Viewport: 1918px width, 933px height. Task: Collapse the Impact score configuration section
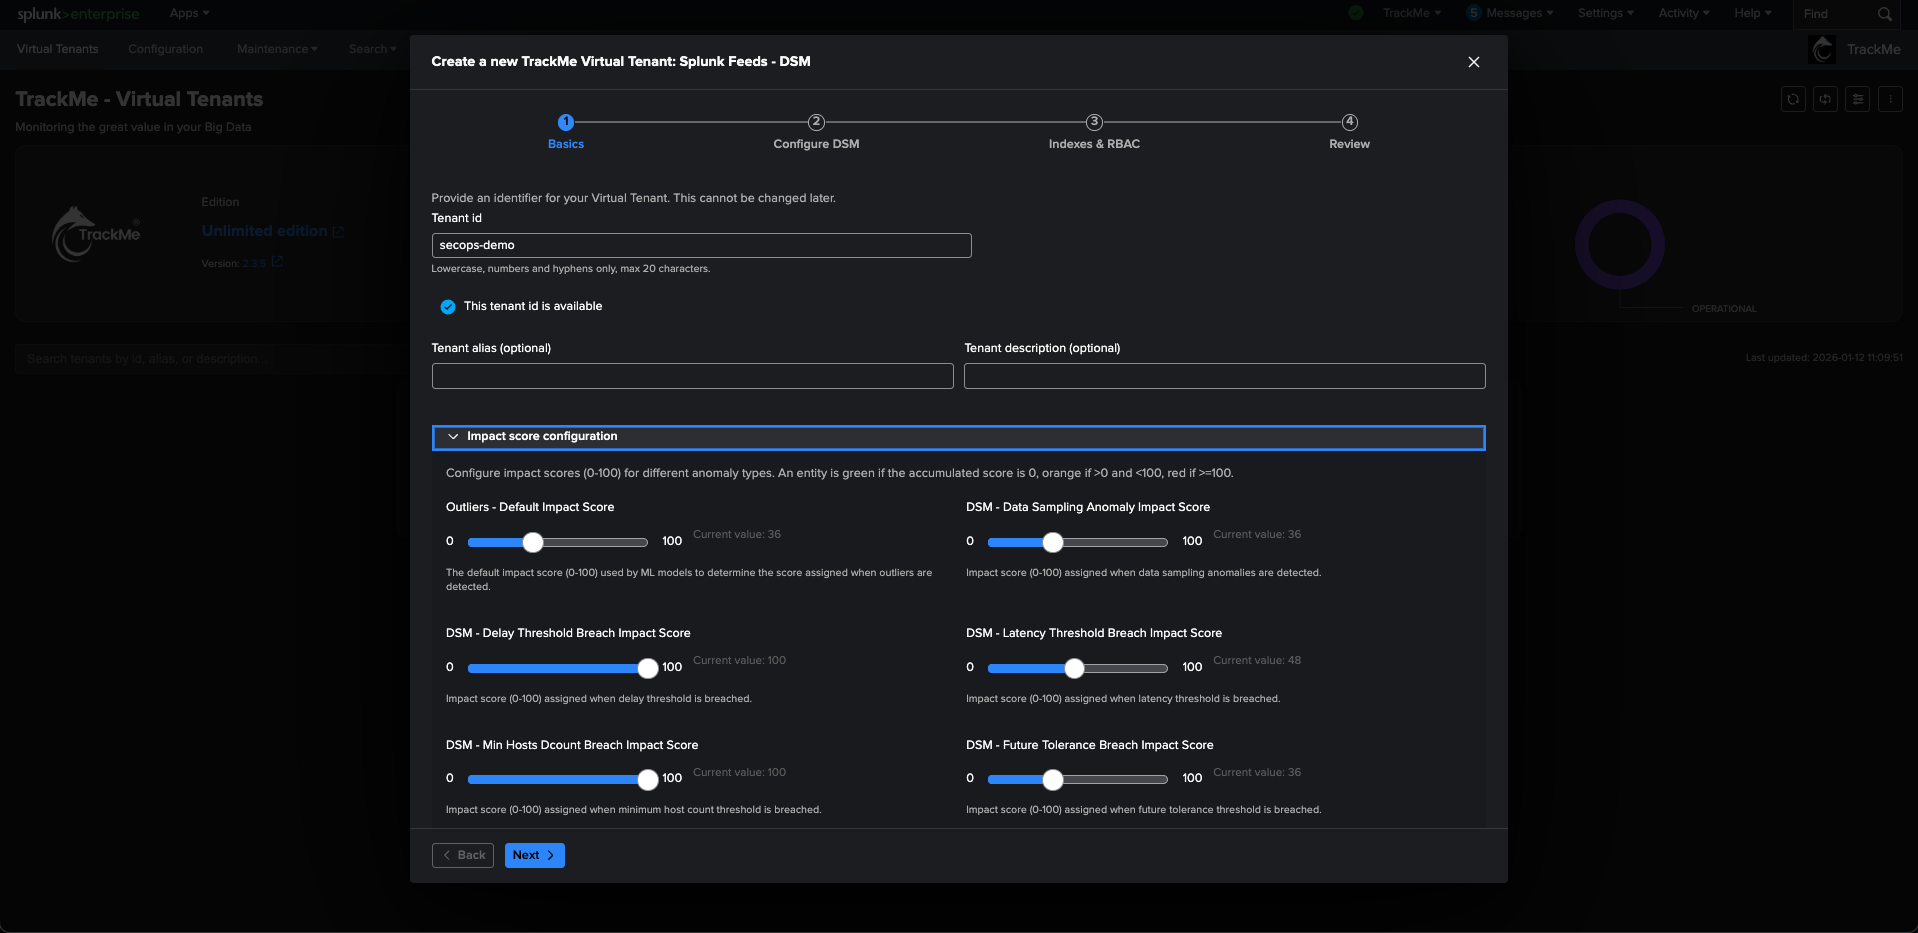pos(453,437)
